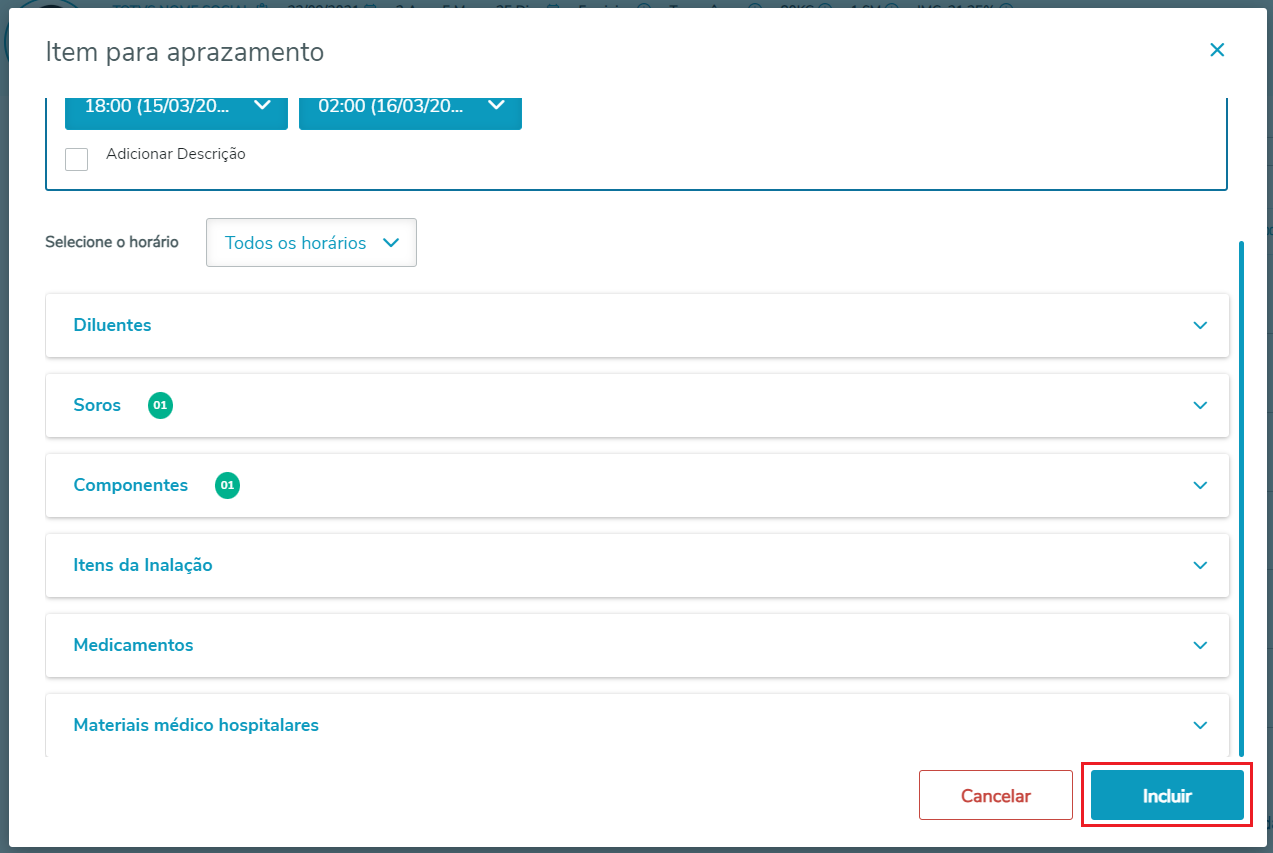Click the Componentes chevron arrow icon
The height and width of the screenshot is (853, 1273).
[1200, 485]
